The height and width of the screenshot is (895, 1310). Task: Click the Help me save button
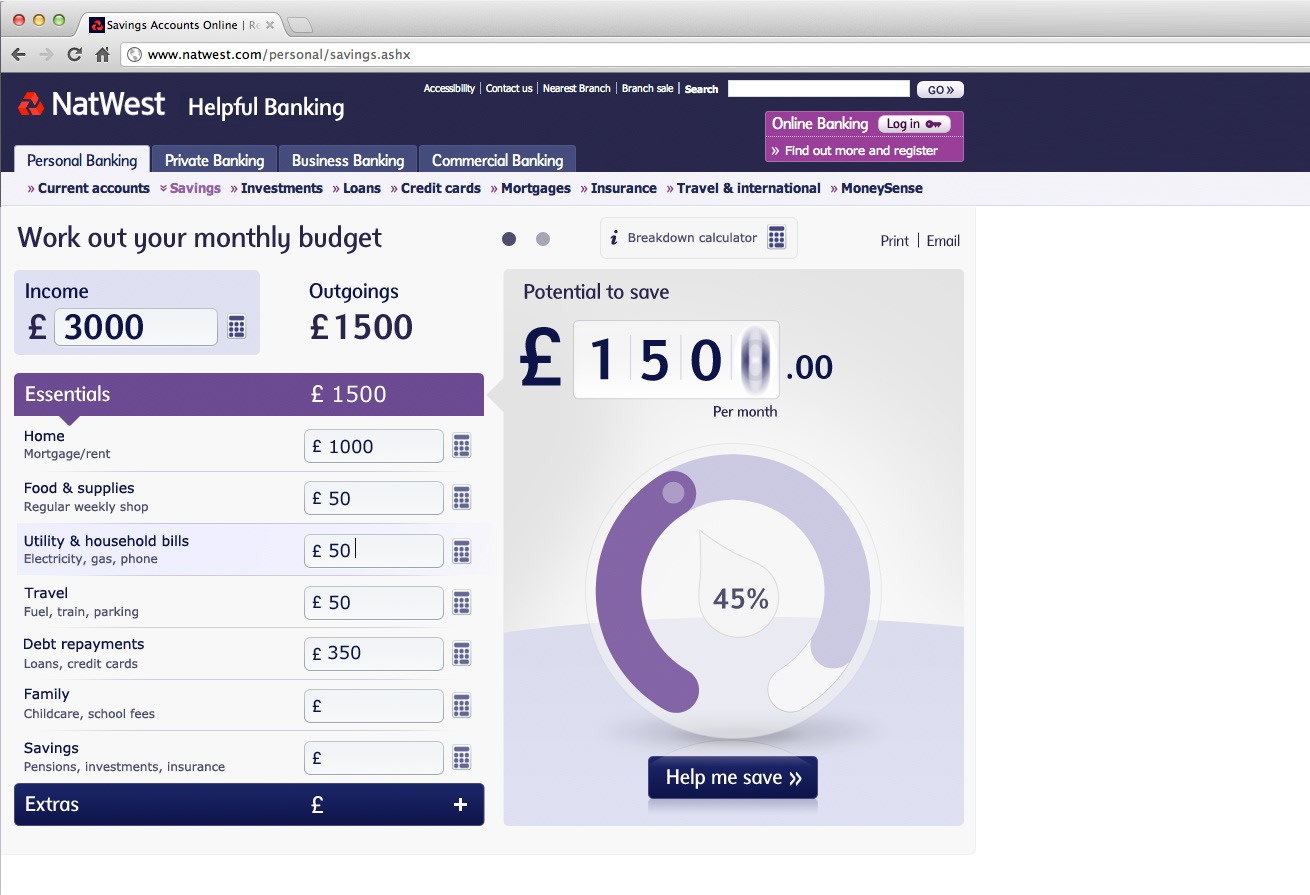732,778
